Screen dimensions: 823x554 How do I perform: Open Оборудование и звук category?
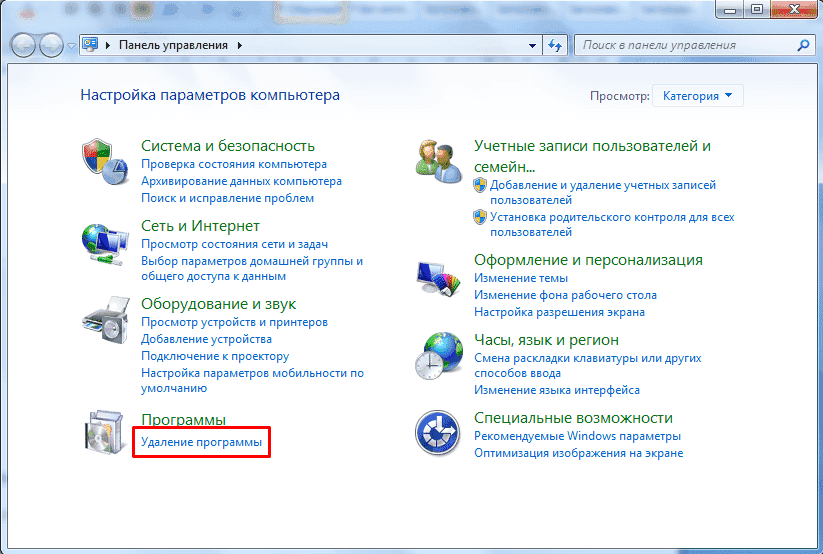[218, 304]
